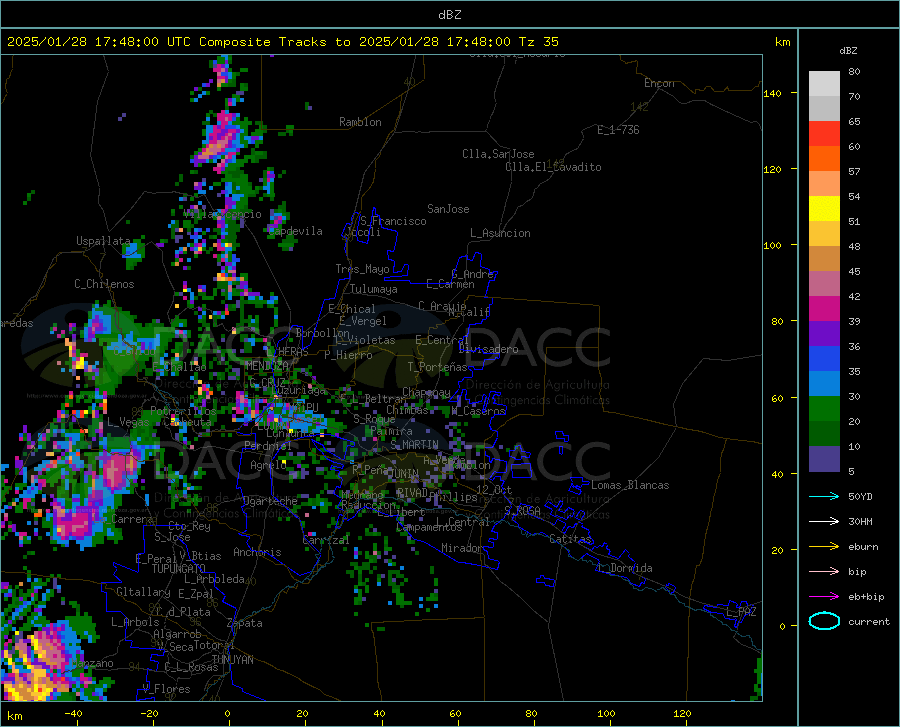900x727 pixels.
Task: Click the '50YD' legend label
Action: click(860, 496)
